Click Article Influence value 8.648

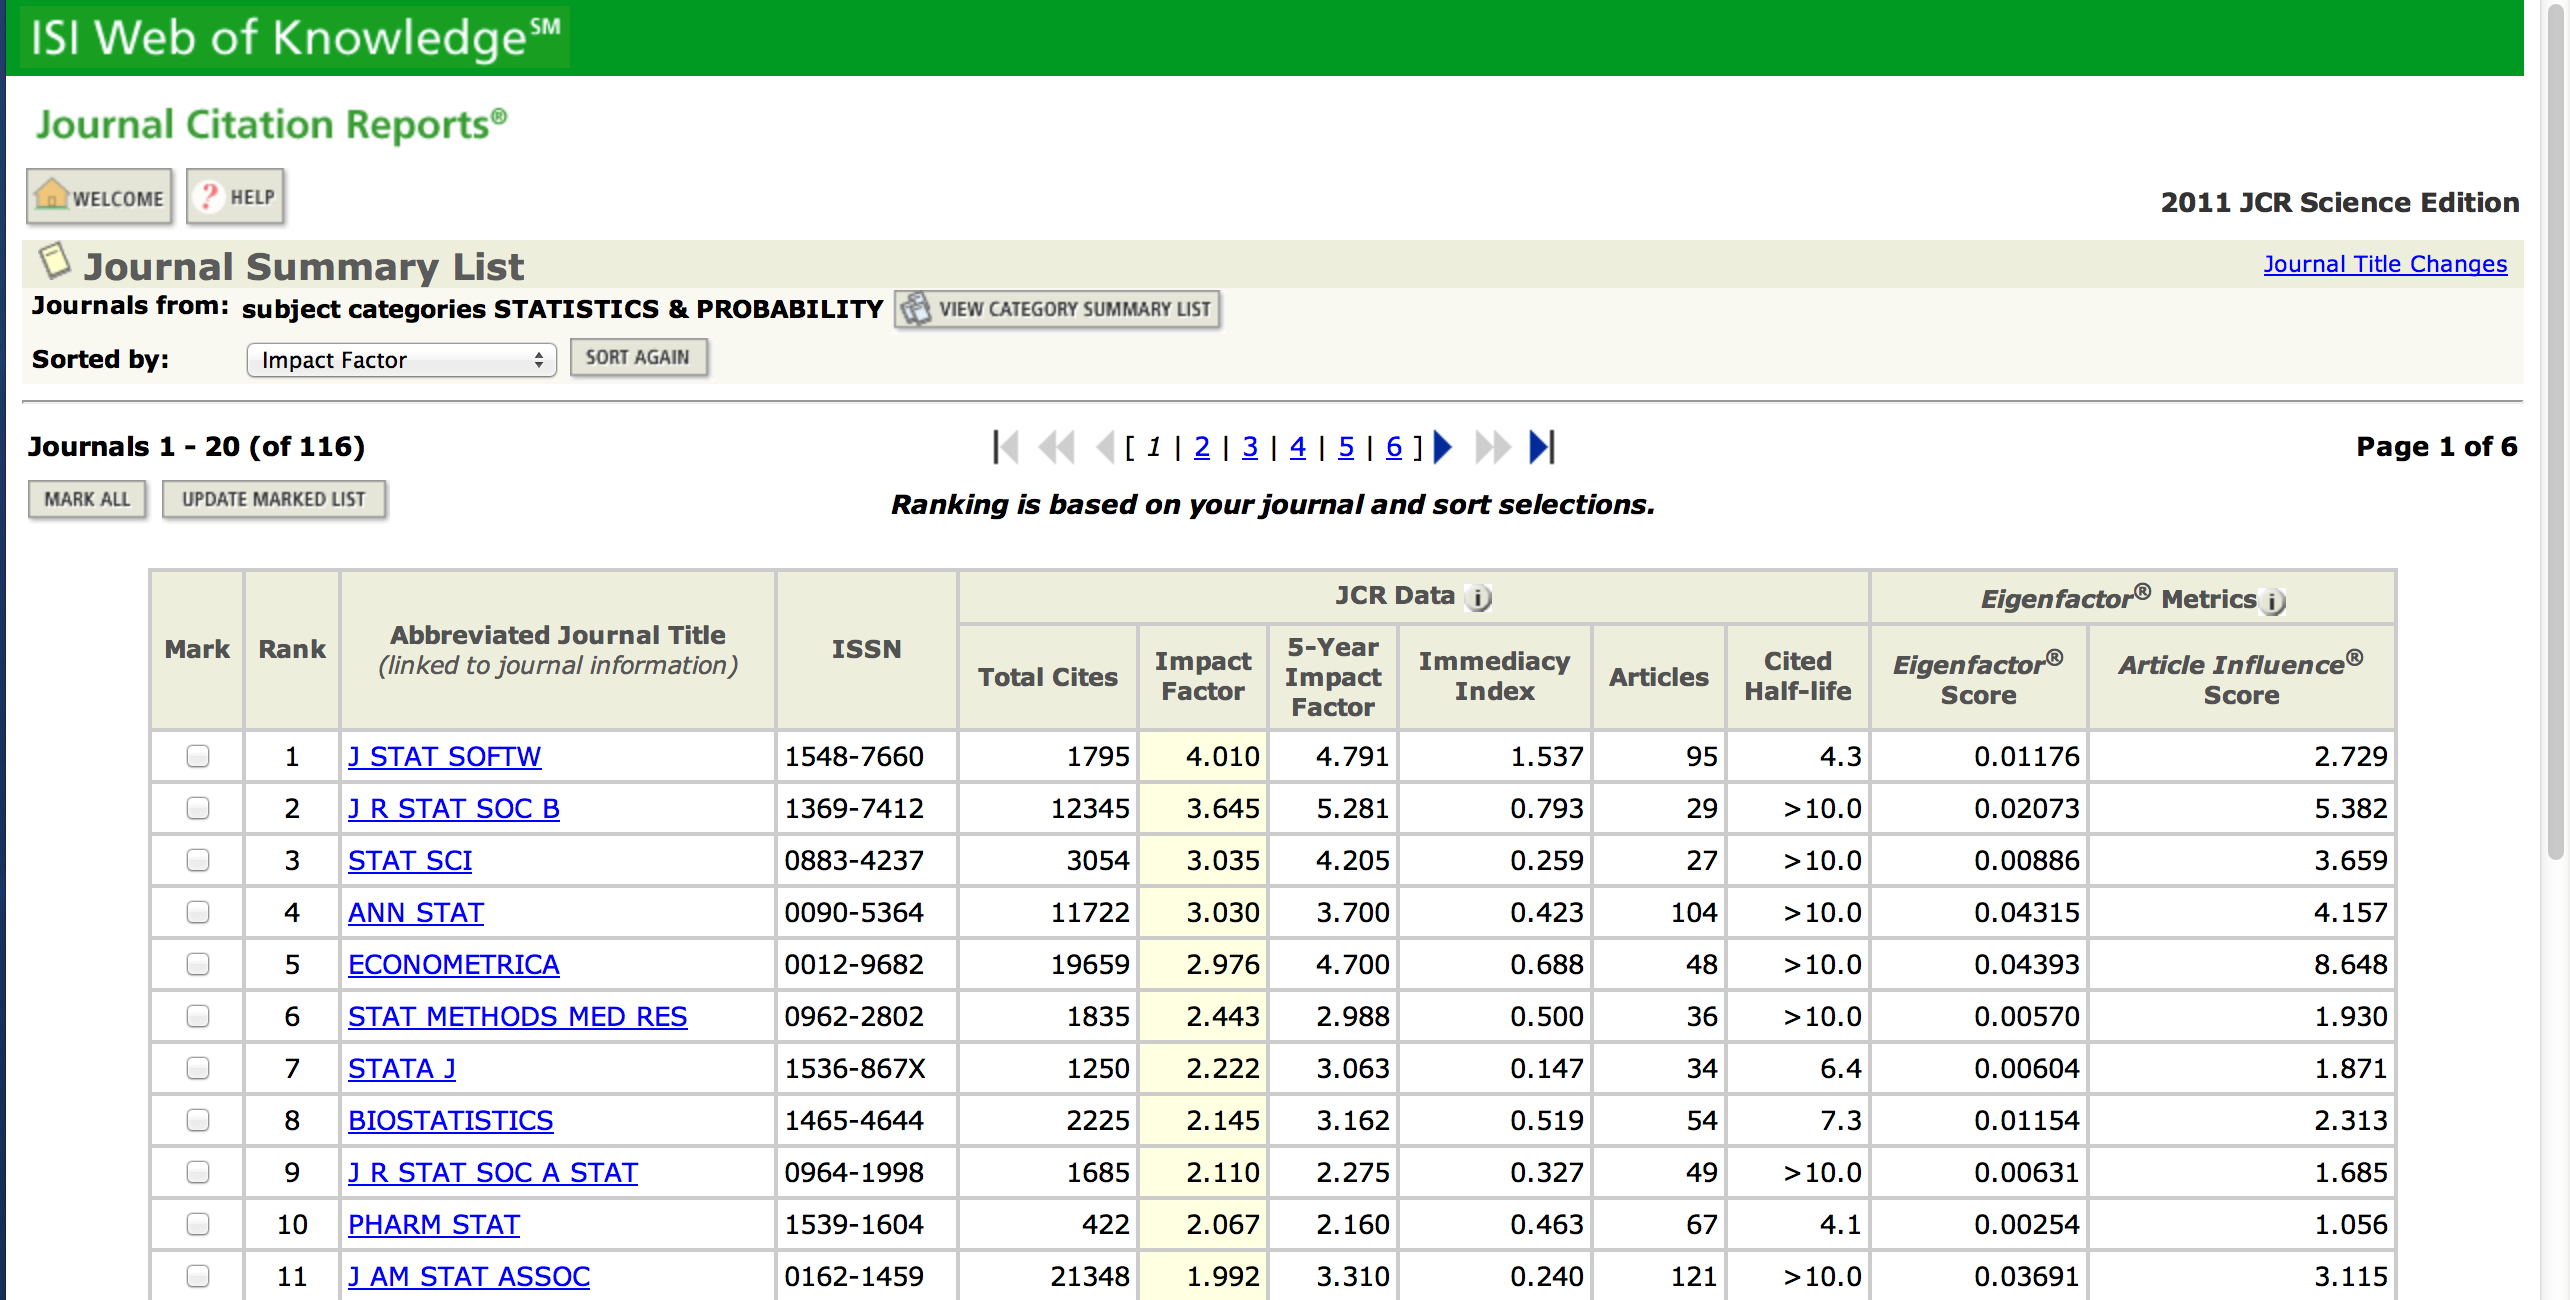[2350, 965]
